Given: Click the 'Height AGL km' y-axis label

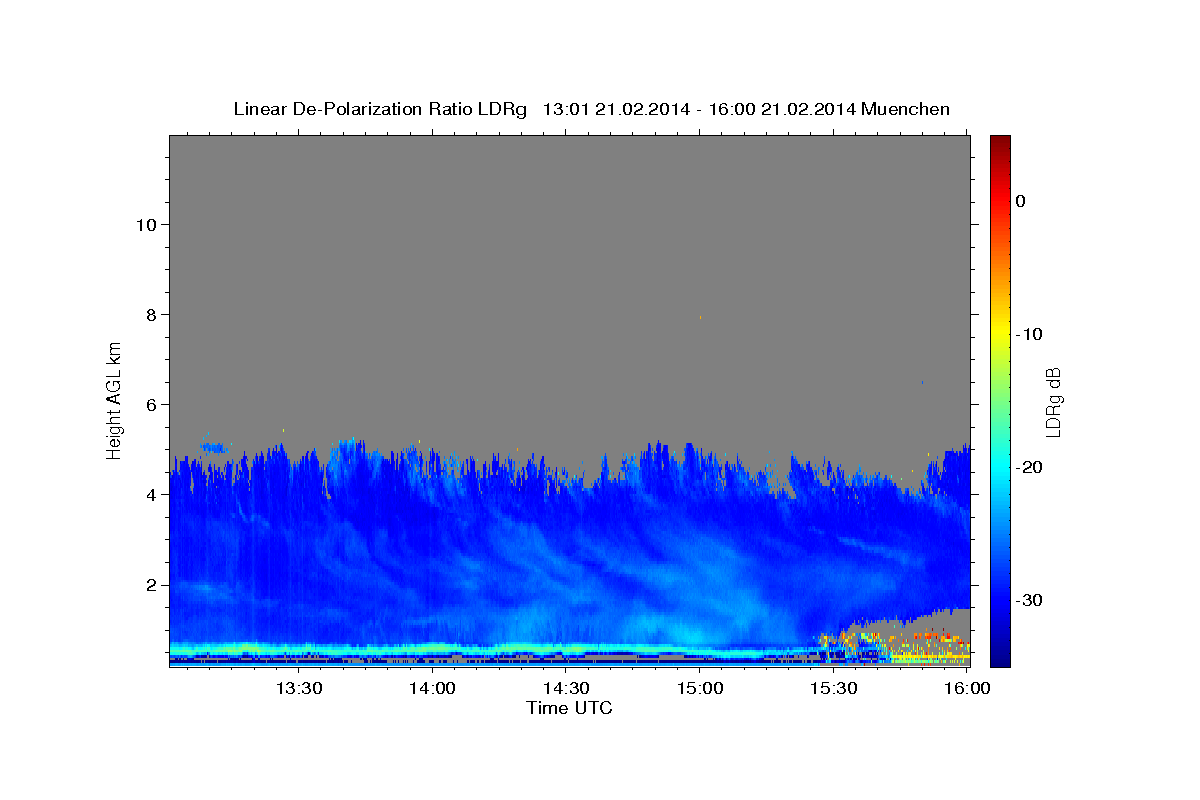Looking at the screenshot, I should coord(114,399).
